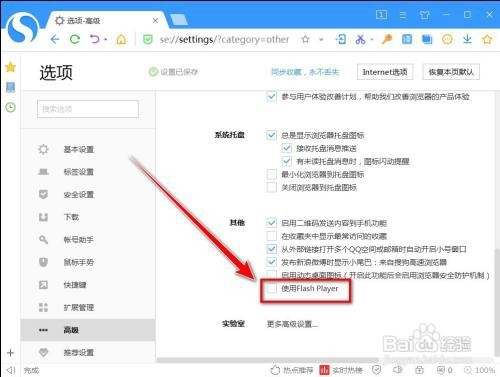Enable 关闭浏览器到托盘图标 checkbox
The image size is (500, 377).
[271, 187]
